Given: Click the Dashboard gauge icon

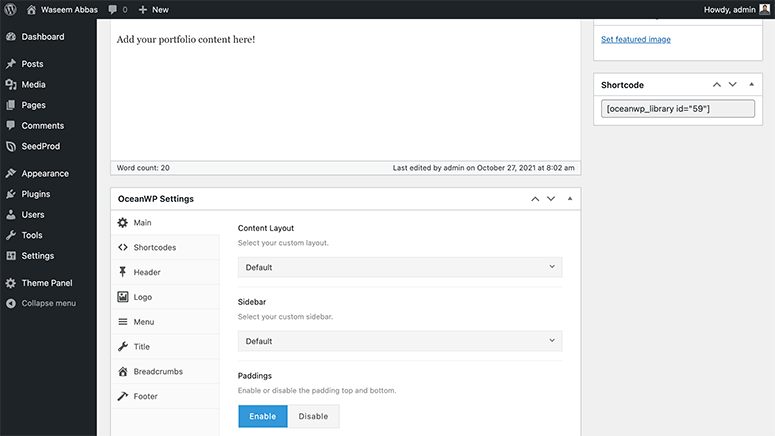Looking at the screenshot, I should tap(11, 37).
